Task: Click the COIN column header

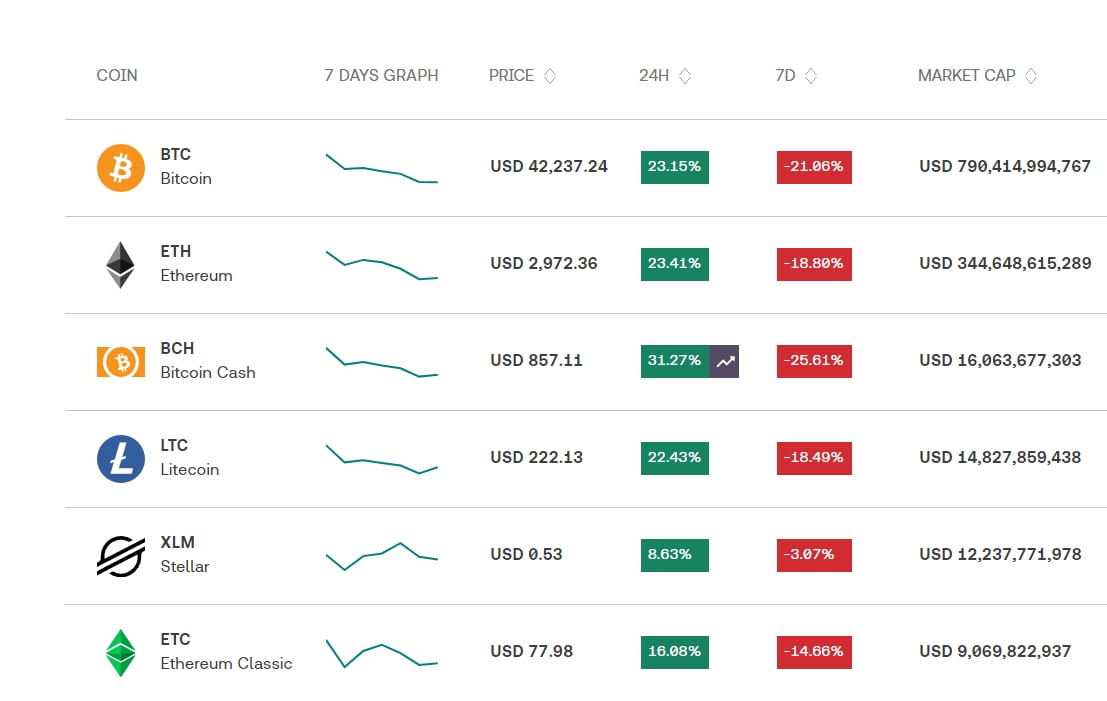Action: click(x=117, y=76)
